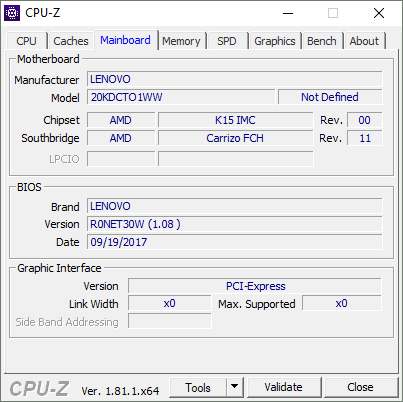This screenshot has height=402, width=403.
Task: View the About tab
Action: pyautogui.click(x=364, y=41)
